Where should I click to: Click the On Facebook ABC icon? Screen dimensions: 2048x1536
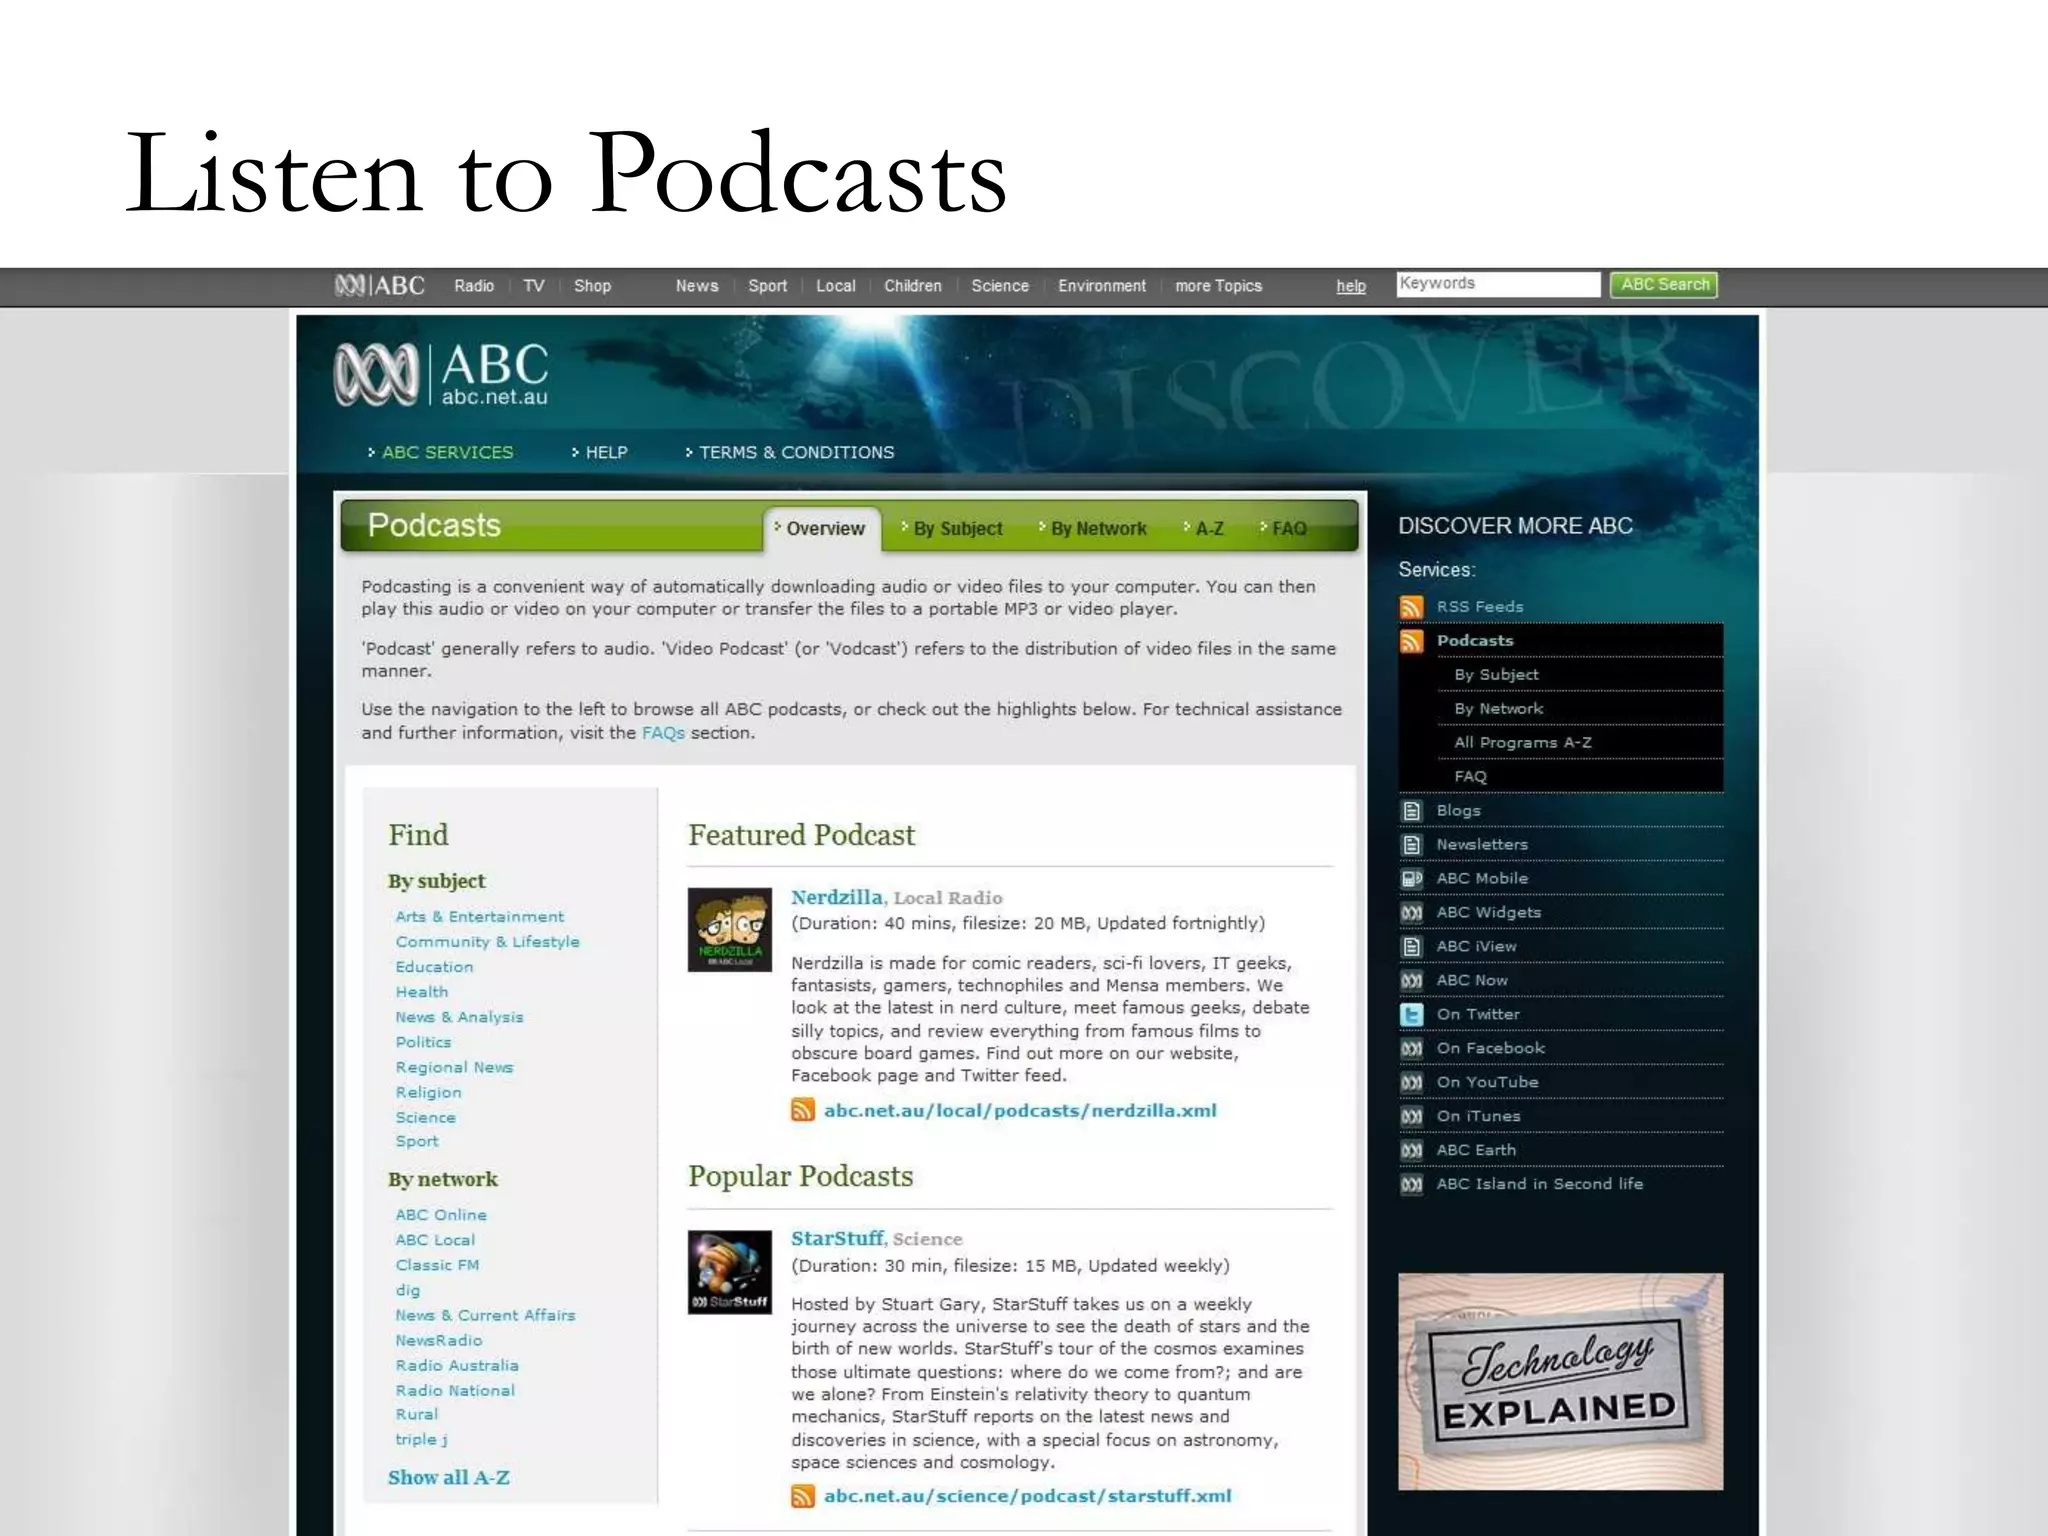click(1411, 1049)
